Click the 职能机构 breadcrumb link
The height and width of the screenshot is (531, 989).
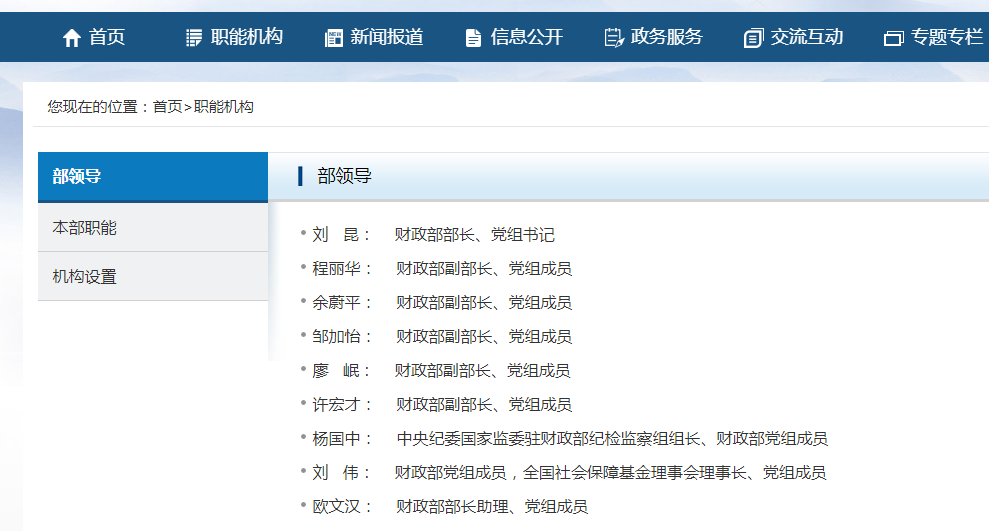pyautogui.click(x=223, y=107)
